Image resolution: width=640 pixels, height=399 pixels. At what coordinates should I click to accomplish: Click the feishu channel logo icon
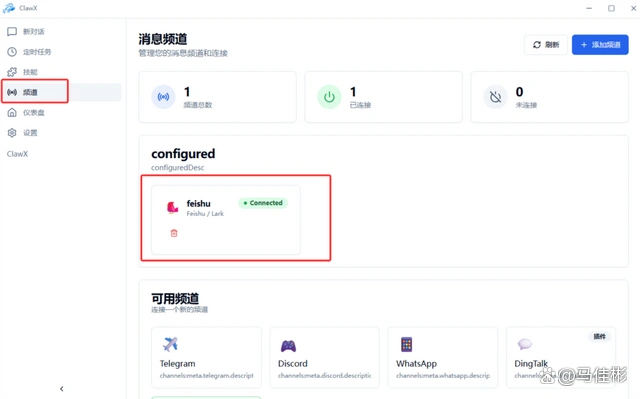tap(173, 207)
